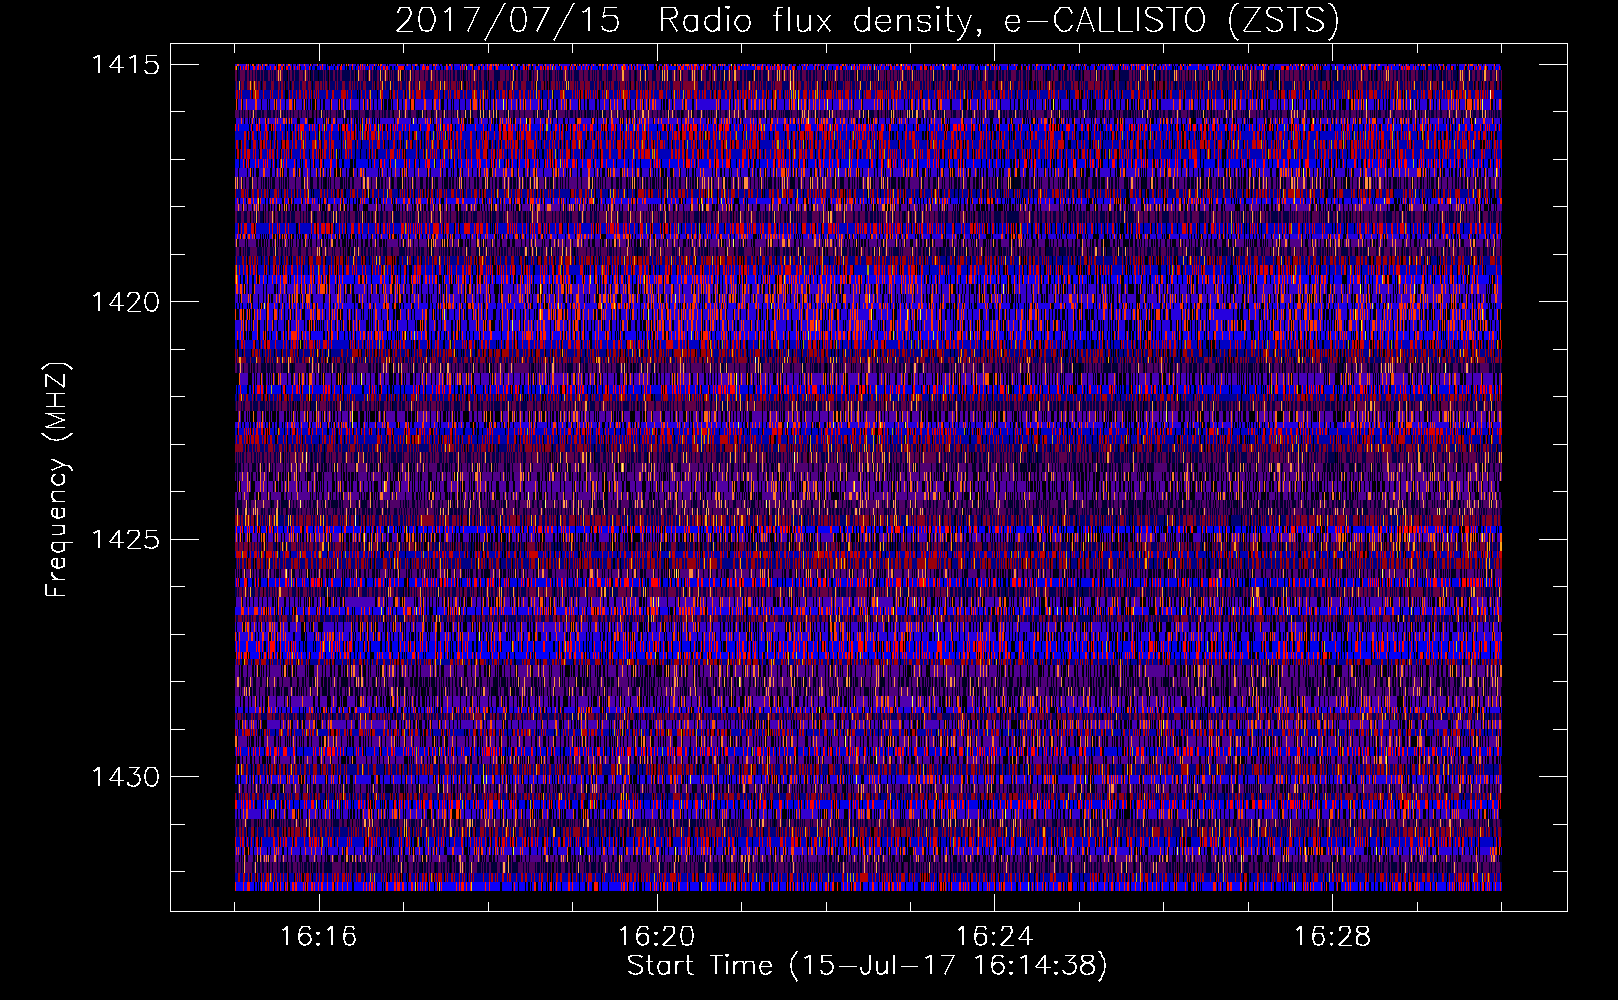Image resolution: width=1618 pixels, height=1000 pixels.
Task: Click the '16:16' time axis label
Action: pos(319,937)
